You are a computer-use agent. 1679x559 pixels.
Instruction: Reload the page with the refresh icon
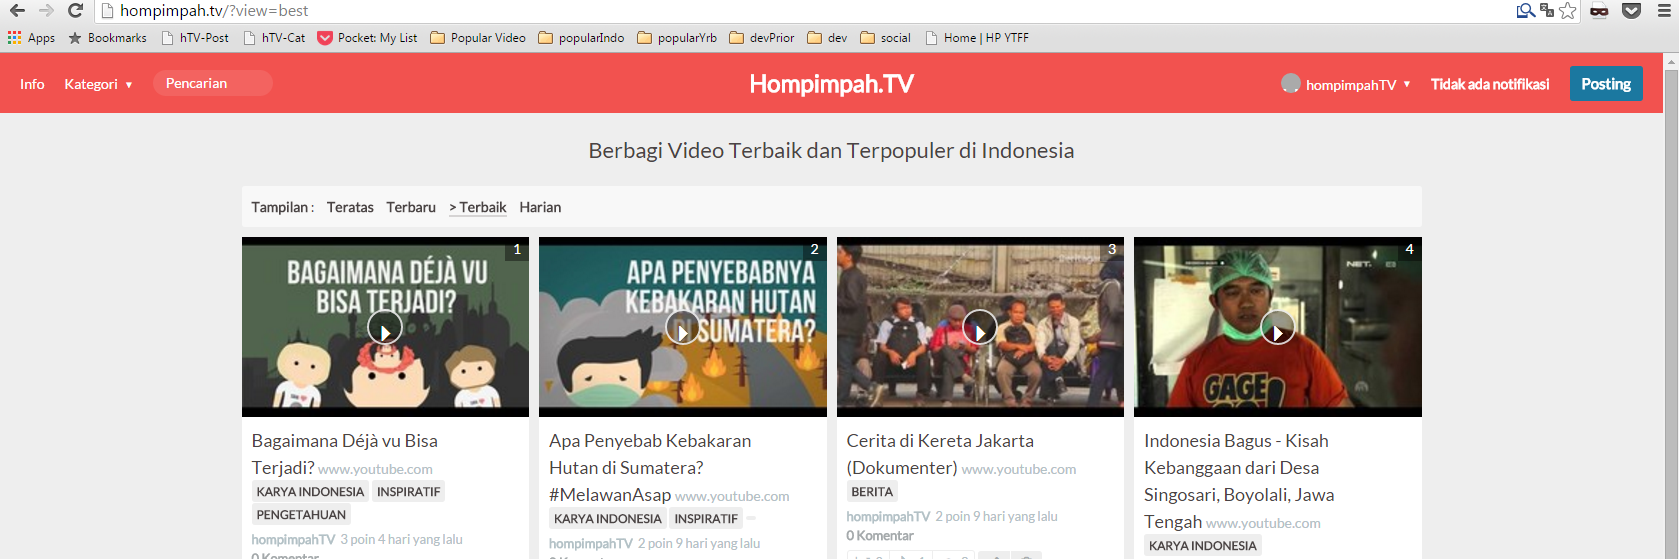tap(75, 10)
